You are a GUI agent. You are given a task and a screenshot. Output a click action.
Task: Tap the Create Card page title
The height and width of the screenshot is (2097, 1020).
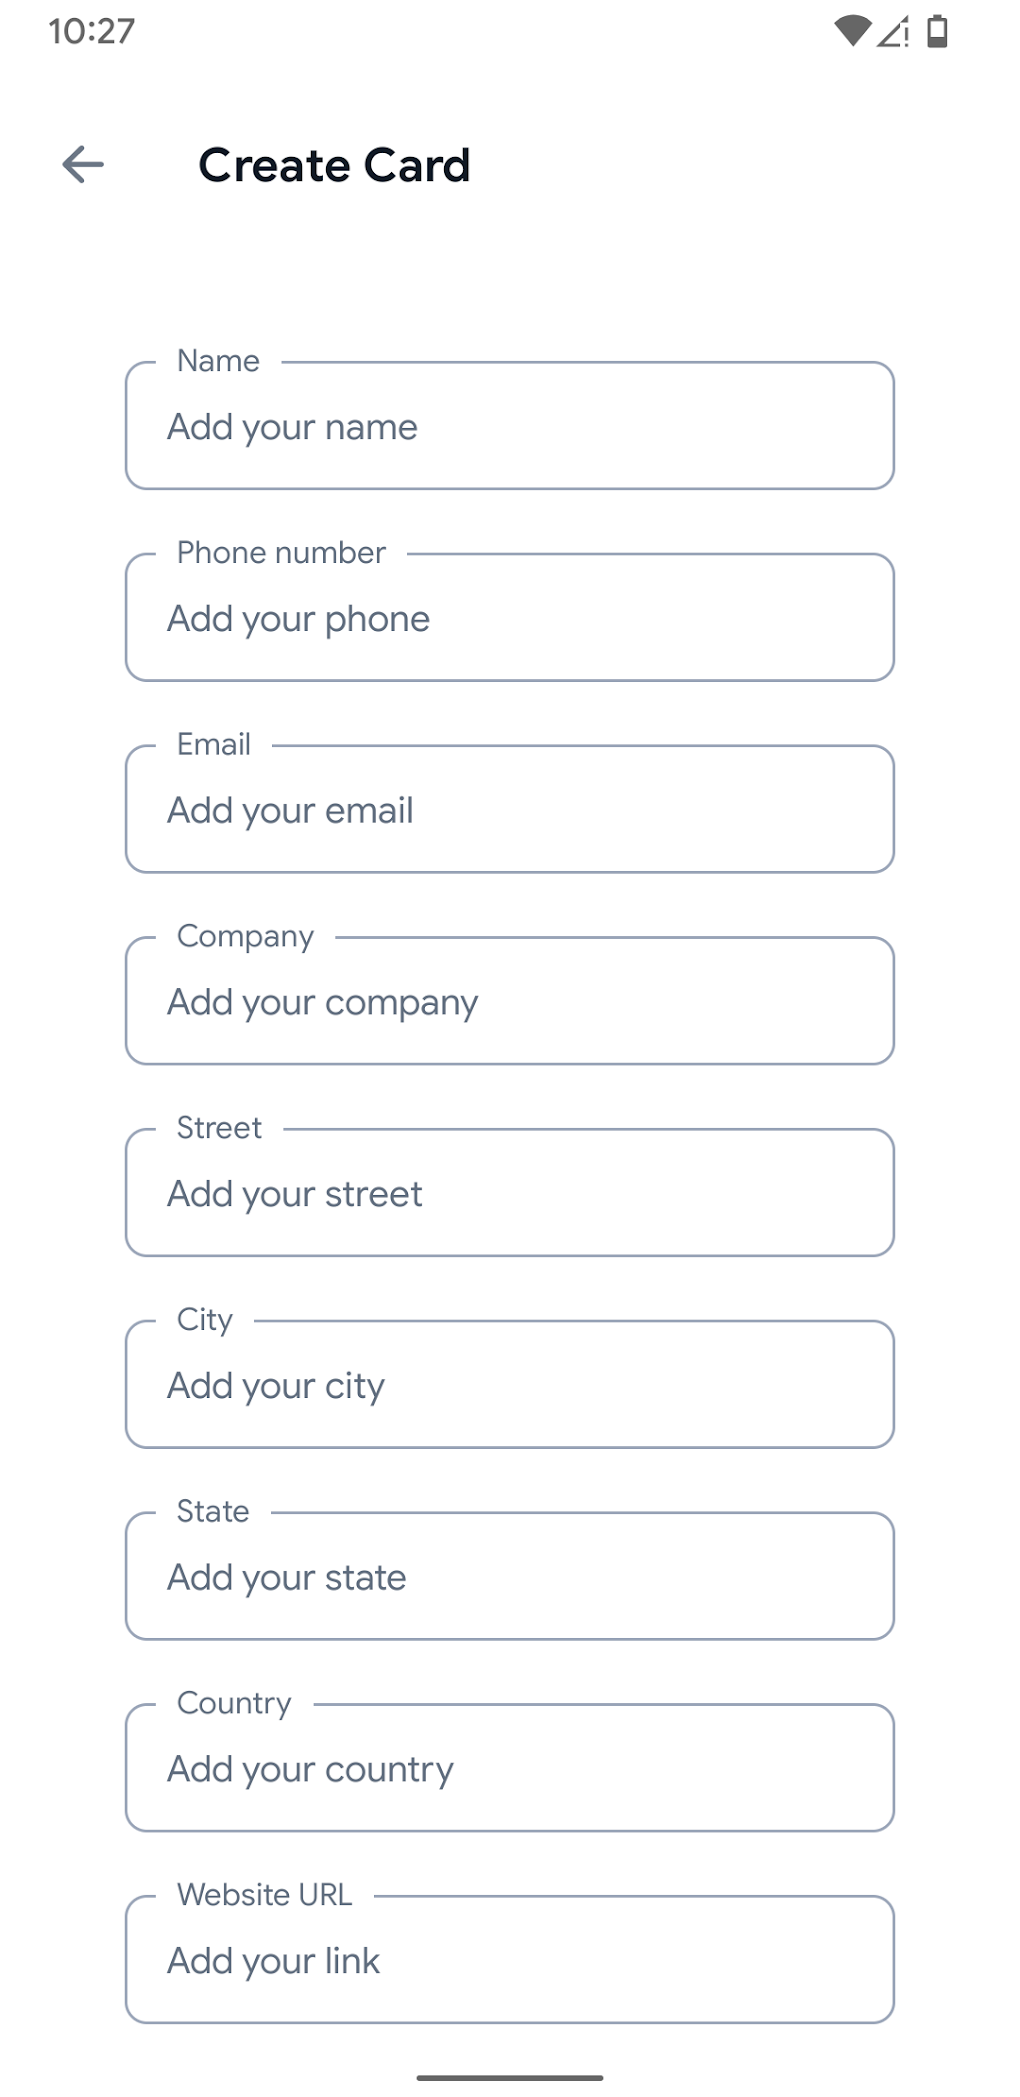click(334, 165)
